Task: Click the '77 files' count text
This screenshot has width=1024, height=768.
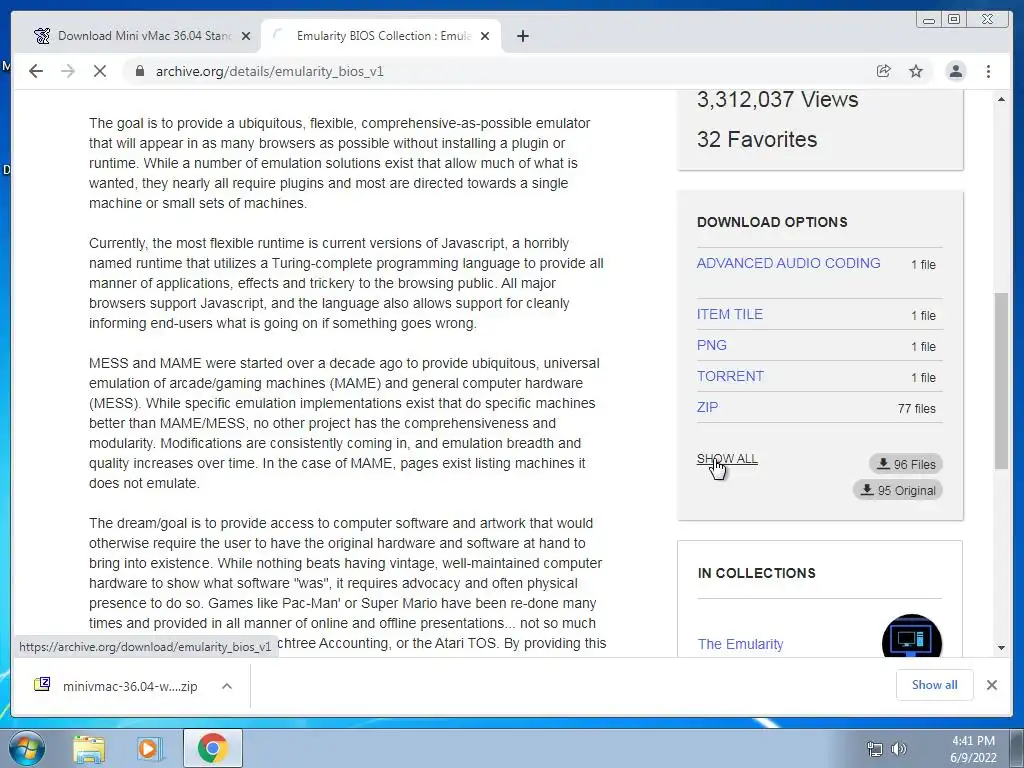Action: click(916, 409)
